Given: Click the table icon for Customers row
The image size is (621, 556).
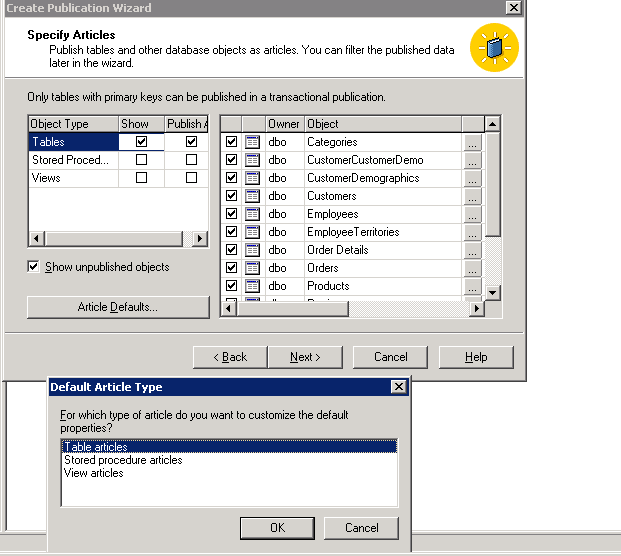Looking at the screenshot, I should [252, 196].
